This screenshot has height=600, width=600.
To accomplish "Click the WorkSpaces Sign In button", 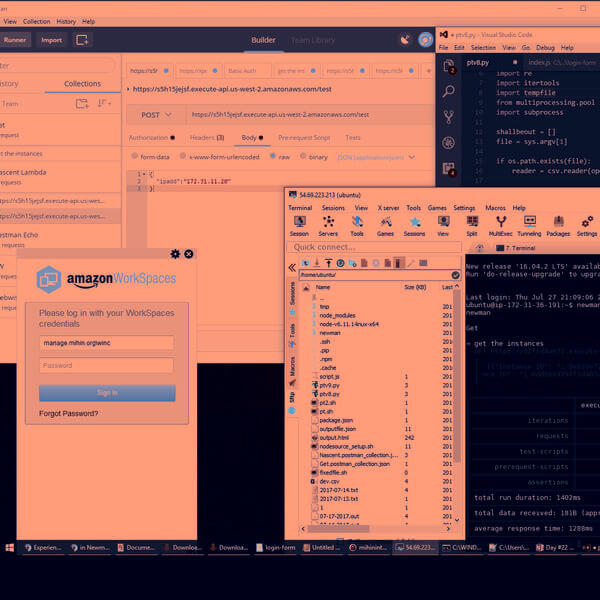I will click(107, 392).
